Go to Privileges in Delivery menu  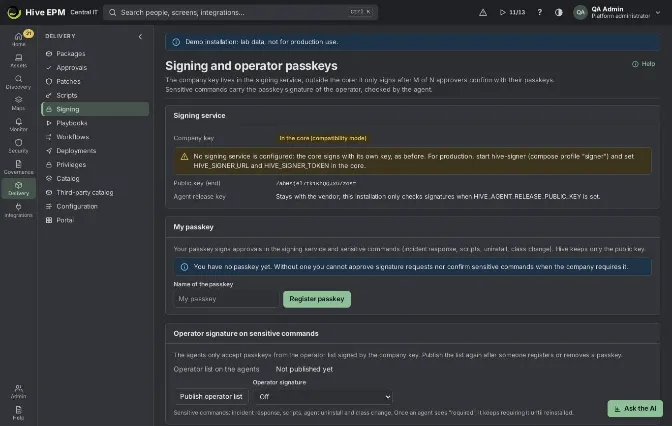point(95,165)
